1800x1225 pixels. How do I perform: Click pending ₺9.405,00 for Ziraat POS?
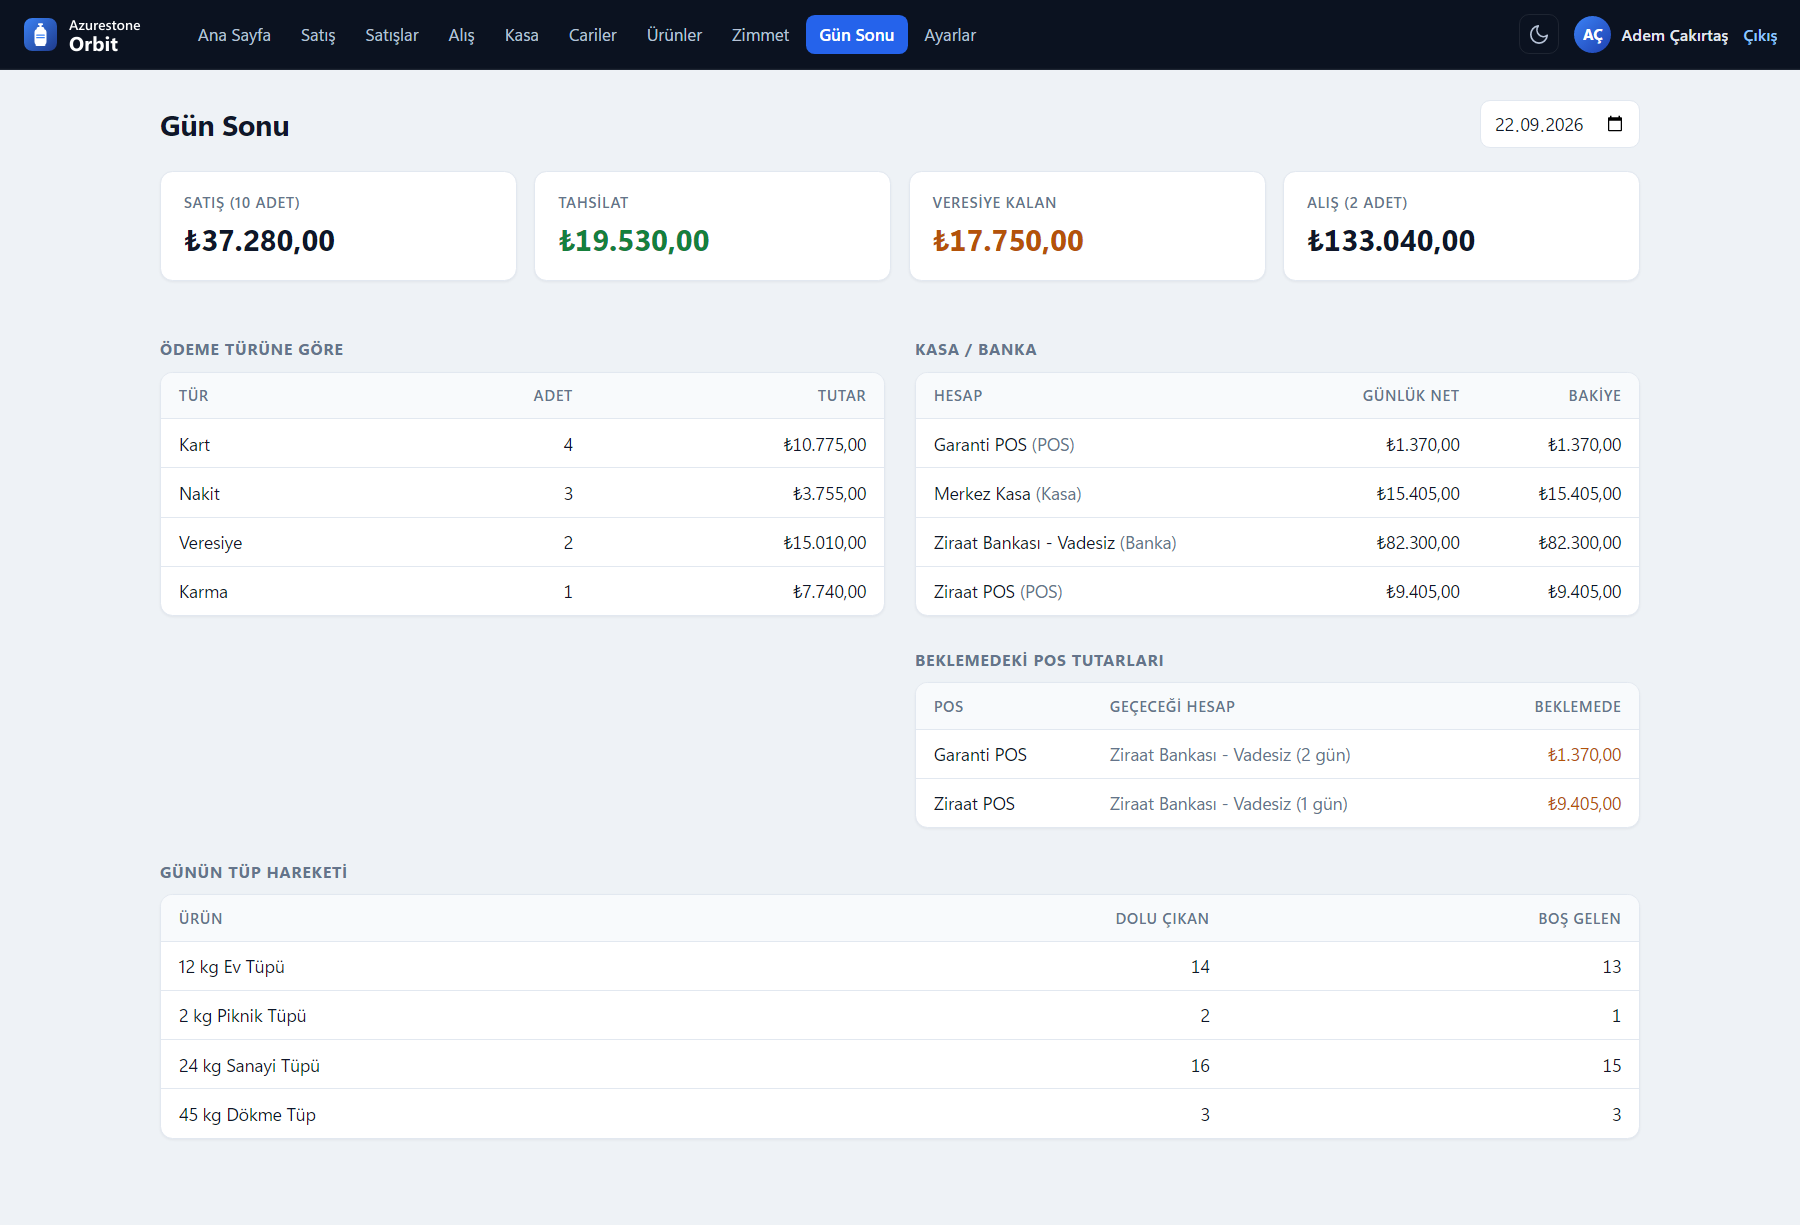1584,803
